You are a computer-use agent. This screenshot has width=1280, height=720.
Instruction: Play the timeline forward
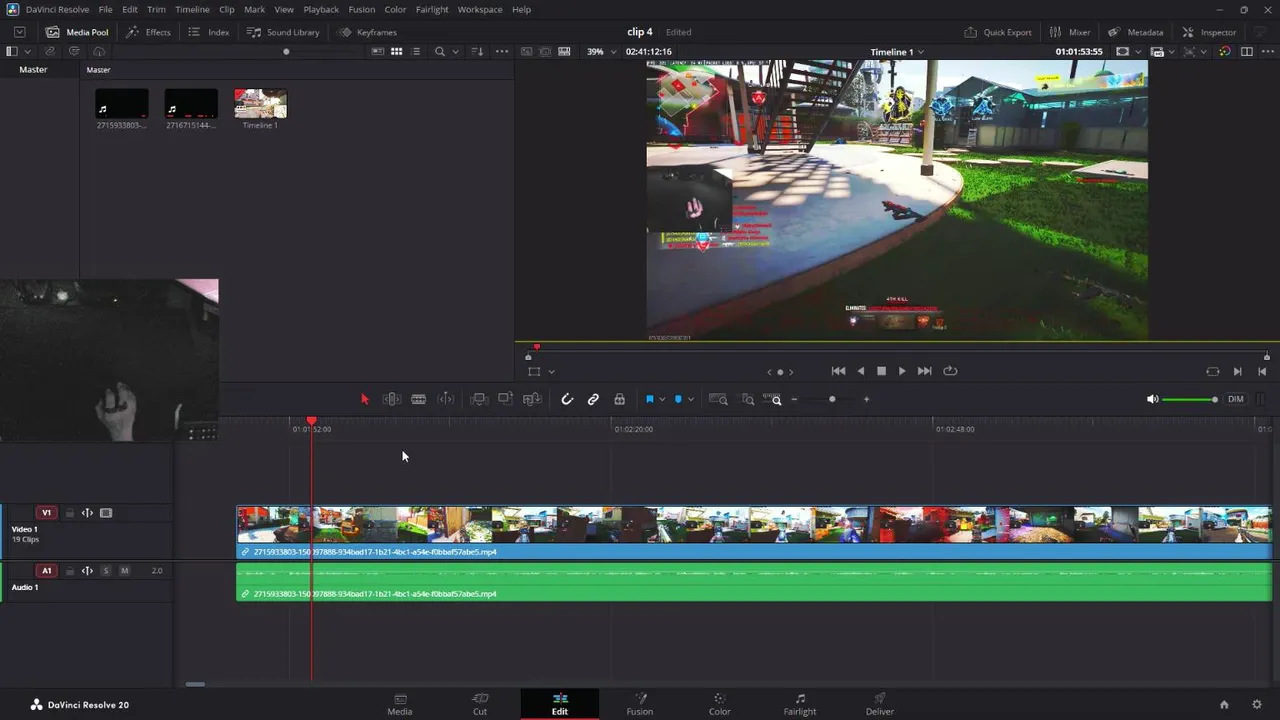pos(902,371)
